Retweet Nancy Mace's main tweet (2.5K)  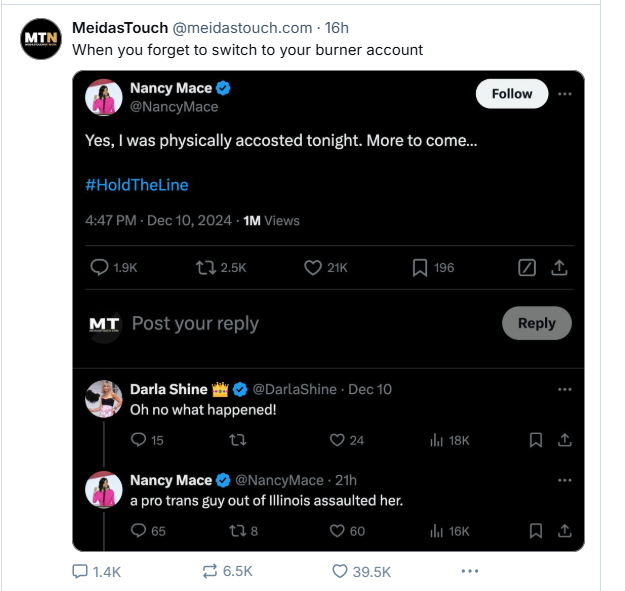tap(206, 267)
